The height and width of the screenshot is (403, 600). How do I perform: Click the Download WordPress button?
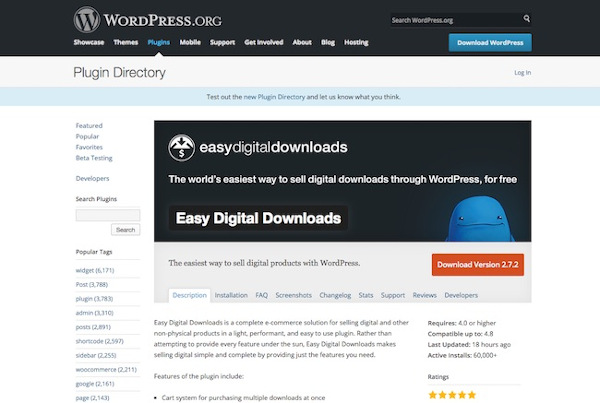coord(490,42)
